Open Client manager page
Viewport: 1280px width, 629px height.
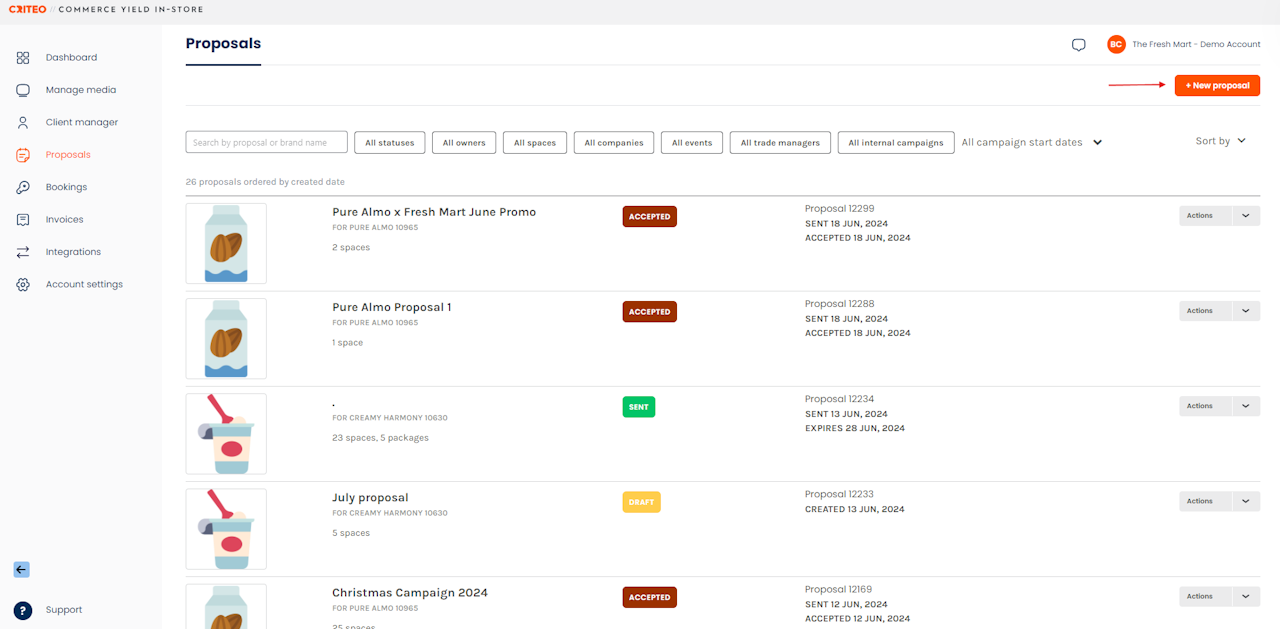(x=82, y=123)
